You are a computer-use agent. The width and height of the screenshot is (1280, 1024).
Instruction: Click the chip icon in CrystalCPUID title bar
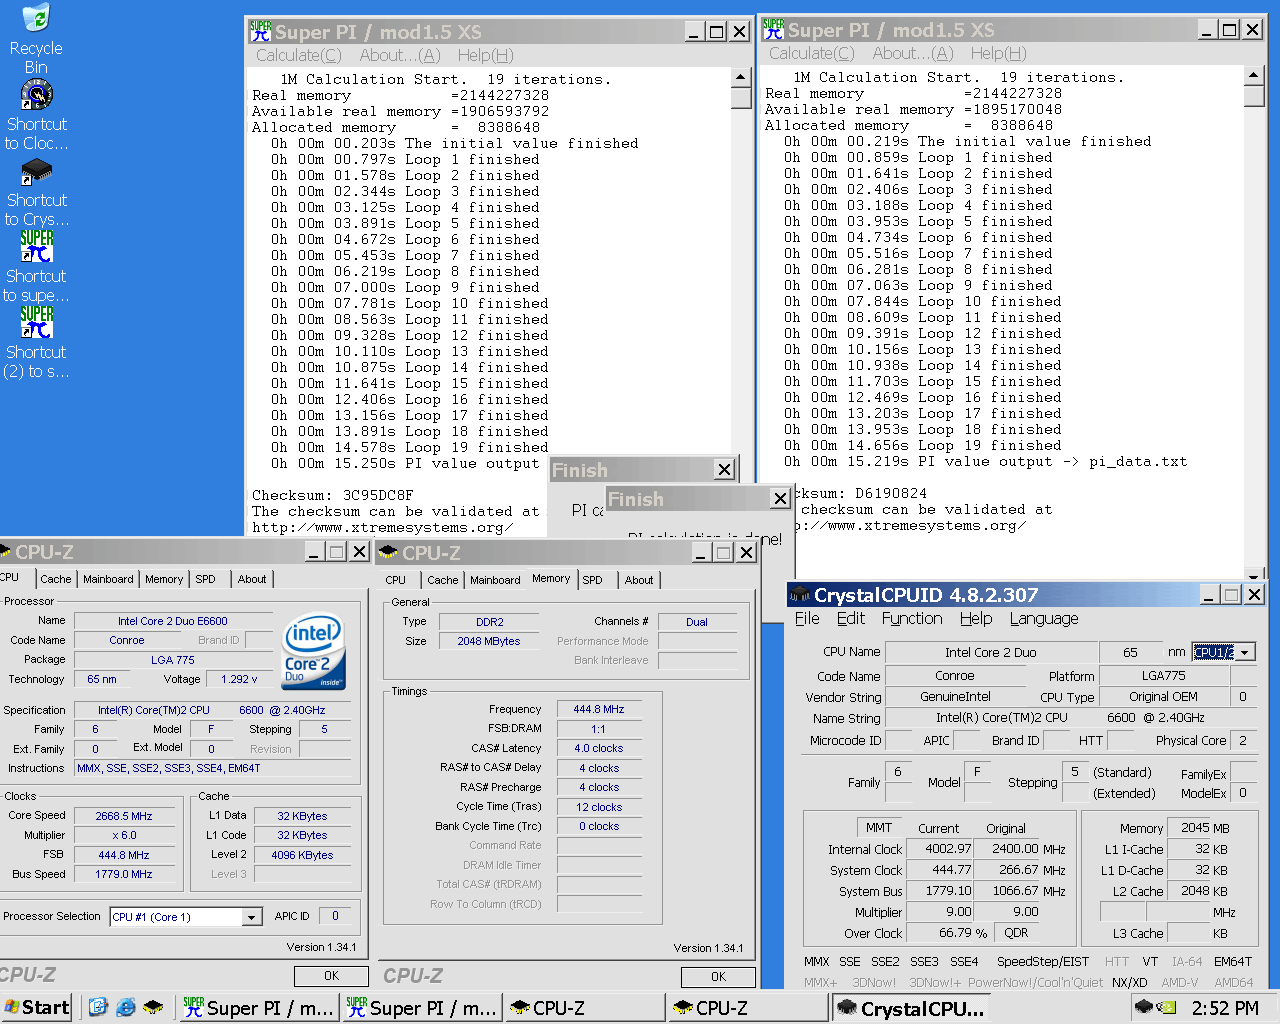(800, 595)
